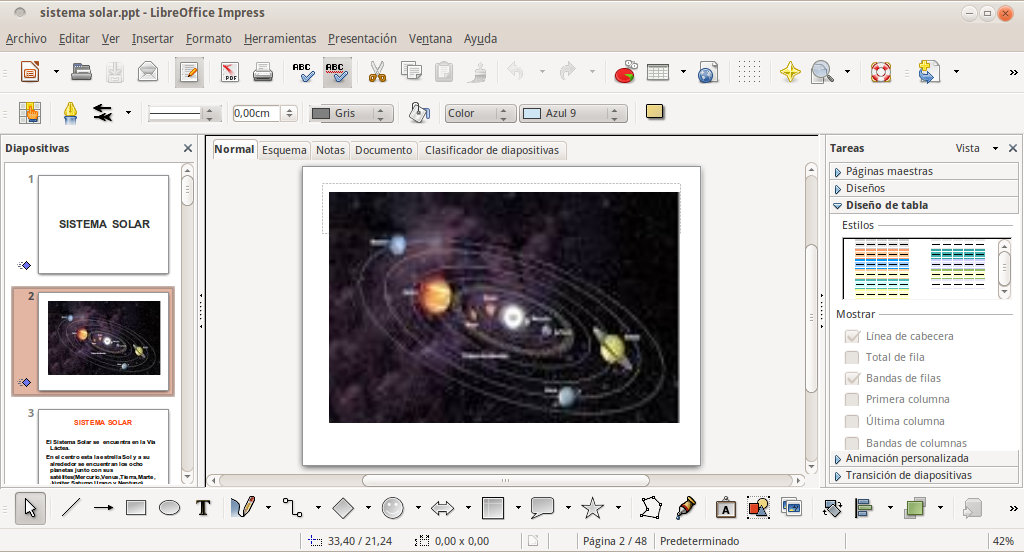Select slide 1 thumbnail SISTEMA SOLAR
Image resolution: width=1024 pixels, height=552 pixels.
click(103, 225)
